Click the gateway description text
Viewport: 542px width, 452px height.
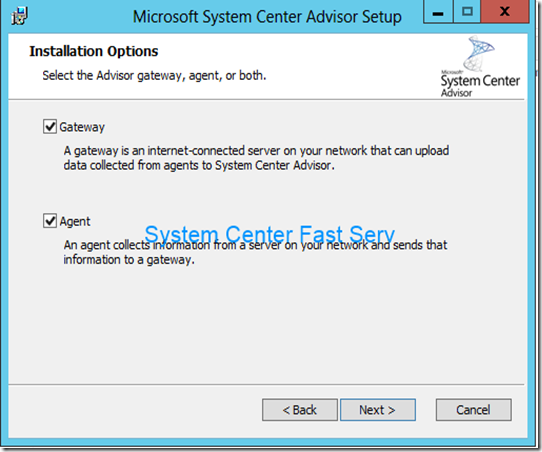(x=256, y=158)
